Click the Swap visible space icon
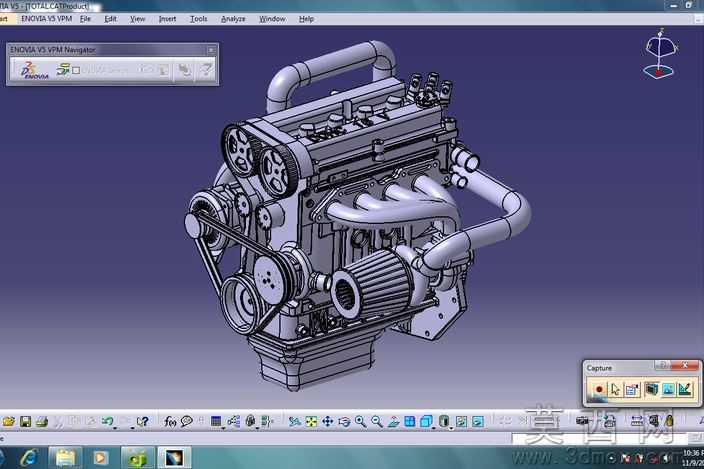The image size is (704, 469). (x=478, y=421)
